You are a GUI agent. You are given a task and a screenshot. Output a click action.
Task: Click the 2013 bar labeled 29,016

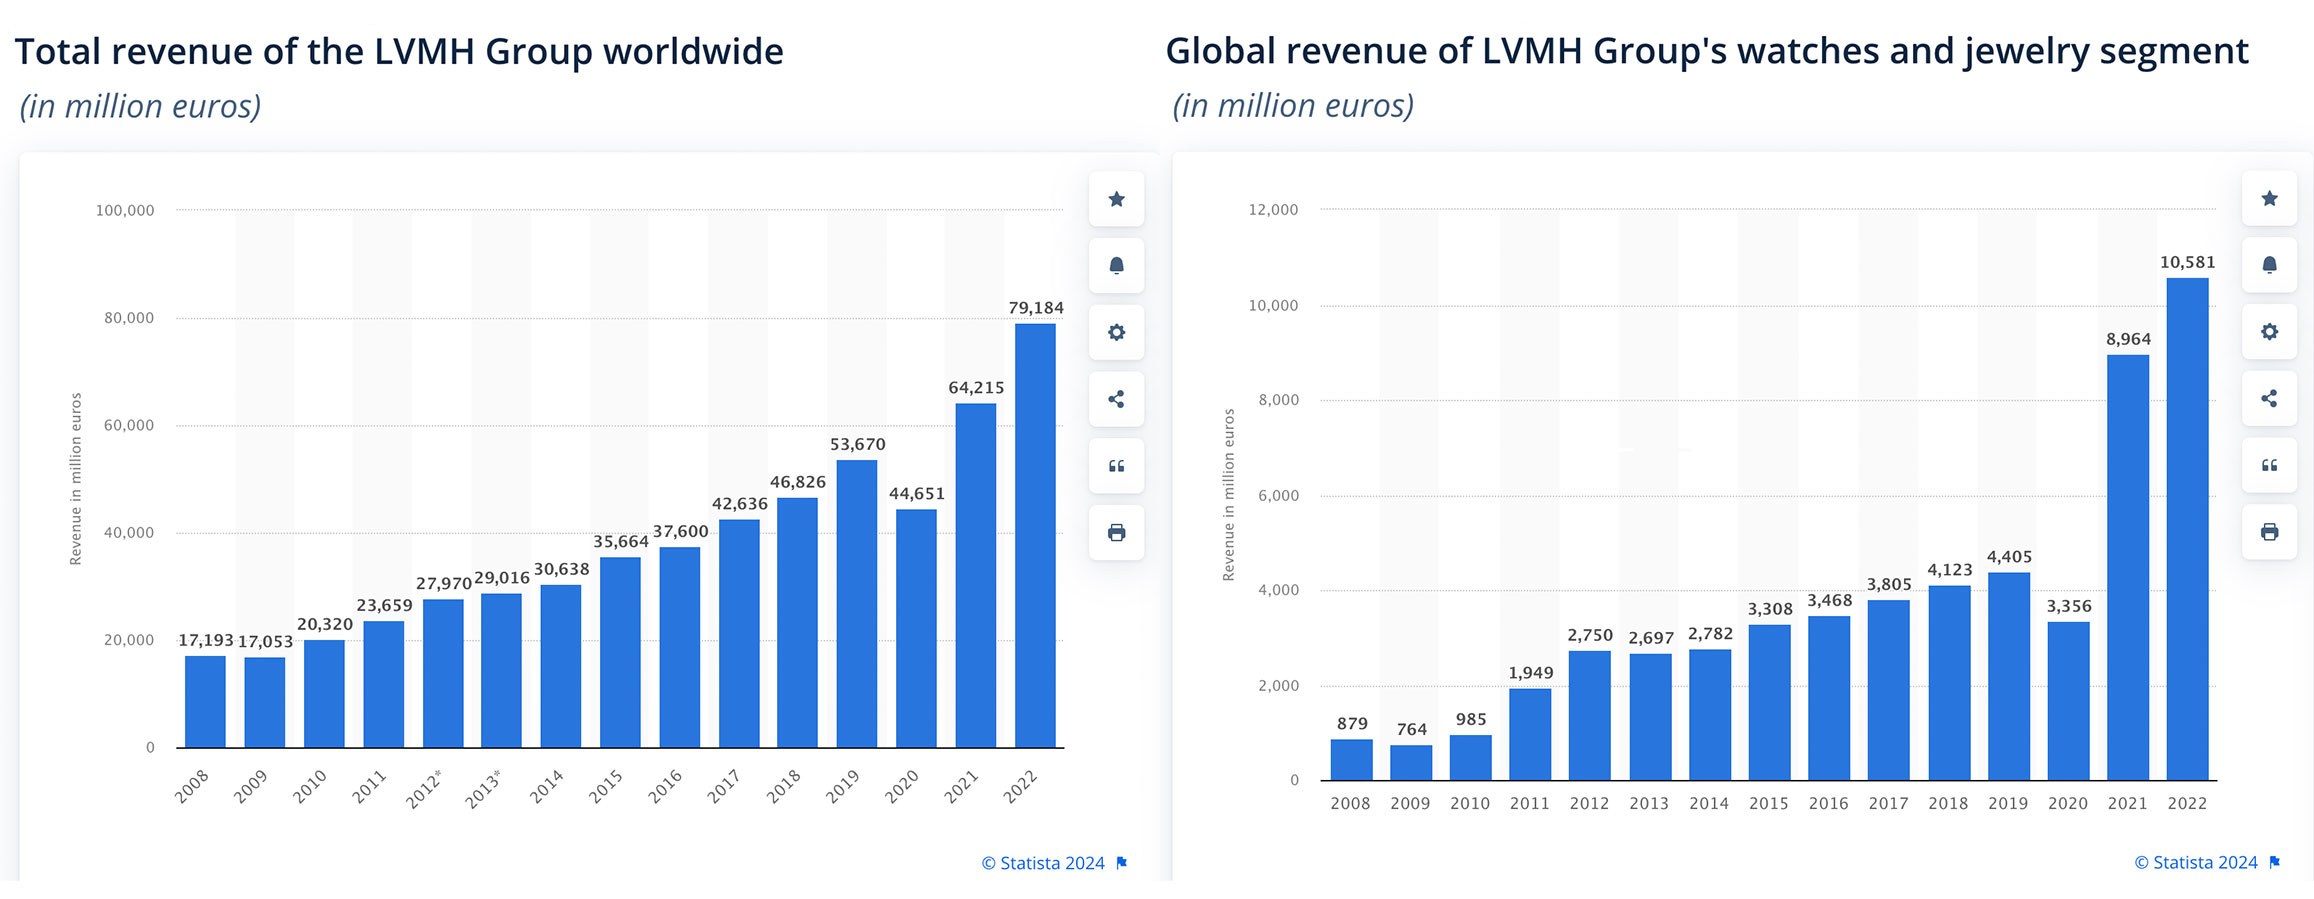pos(501,670)
